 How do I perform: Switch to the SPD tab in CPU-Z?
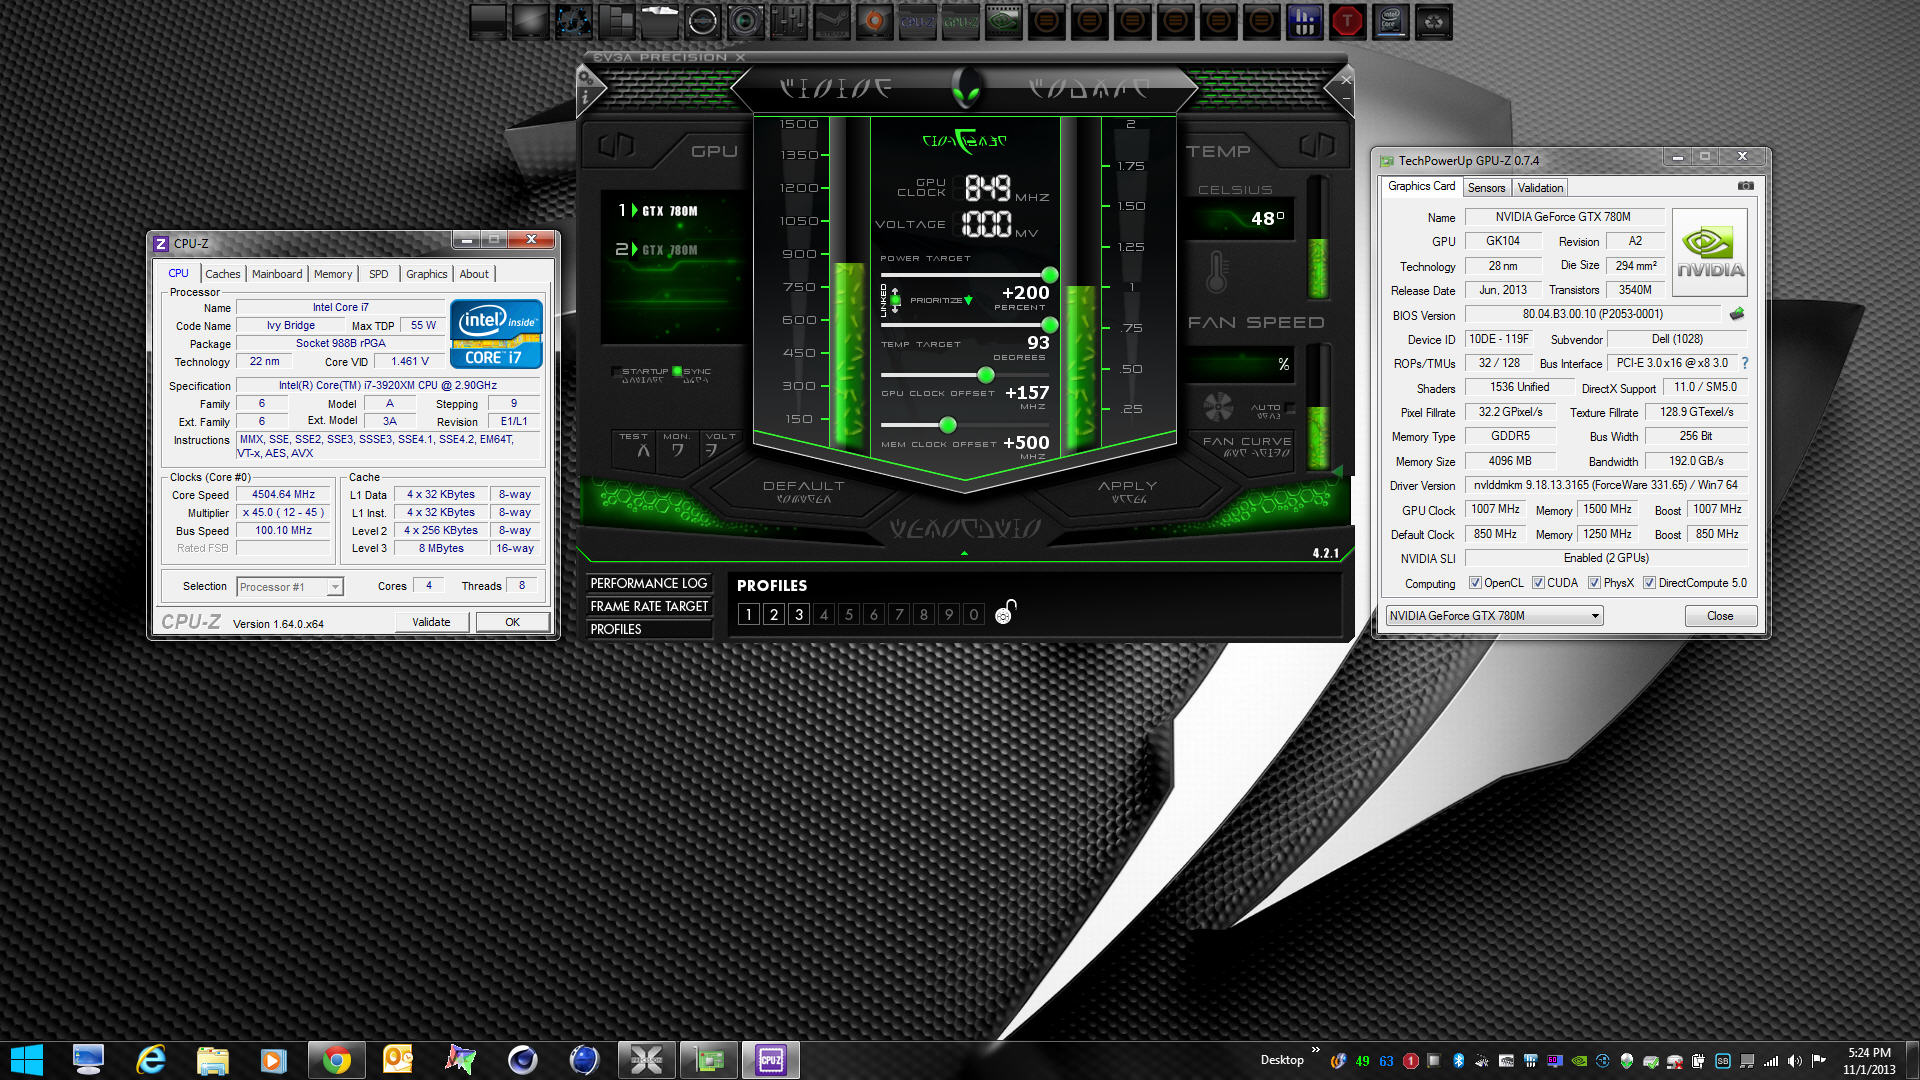378,274
